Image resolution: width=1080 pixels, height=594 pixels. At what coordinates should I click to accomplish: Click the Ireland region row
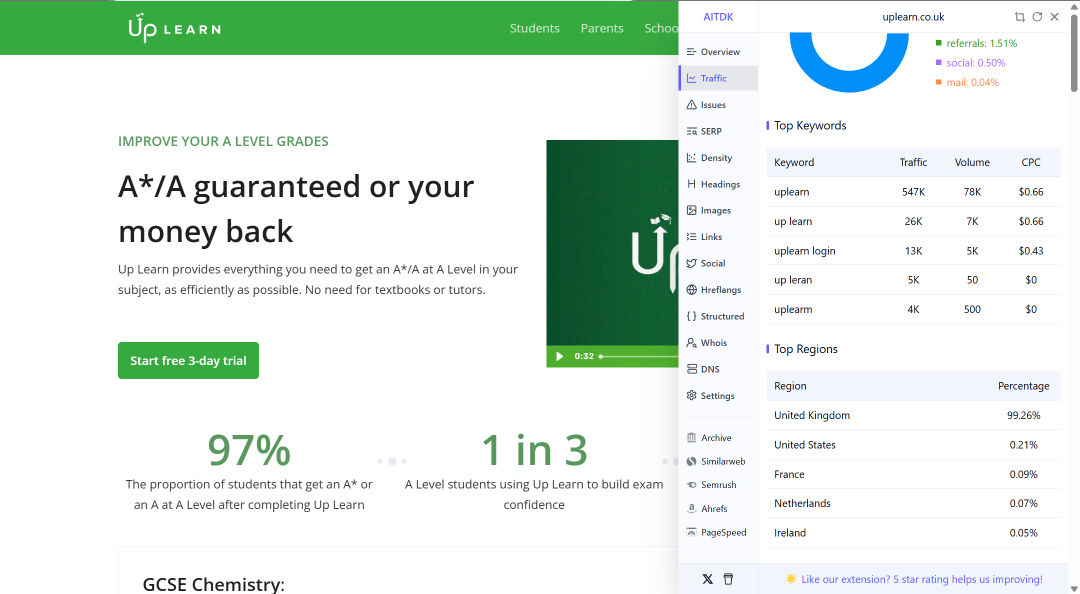(x=913, y=533)
